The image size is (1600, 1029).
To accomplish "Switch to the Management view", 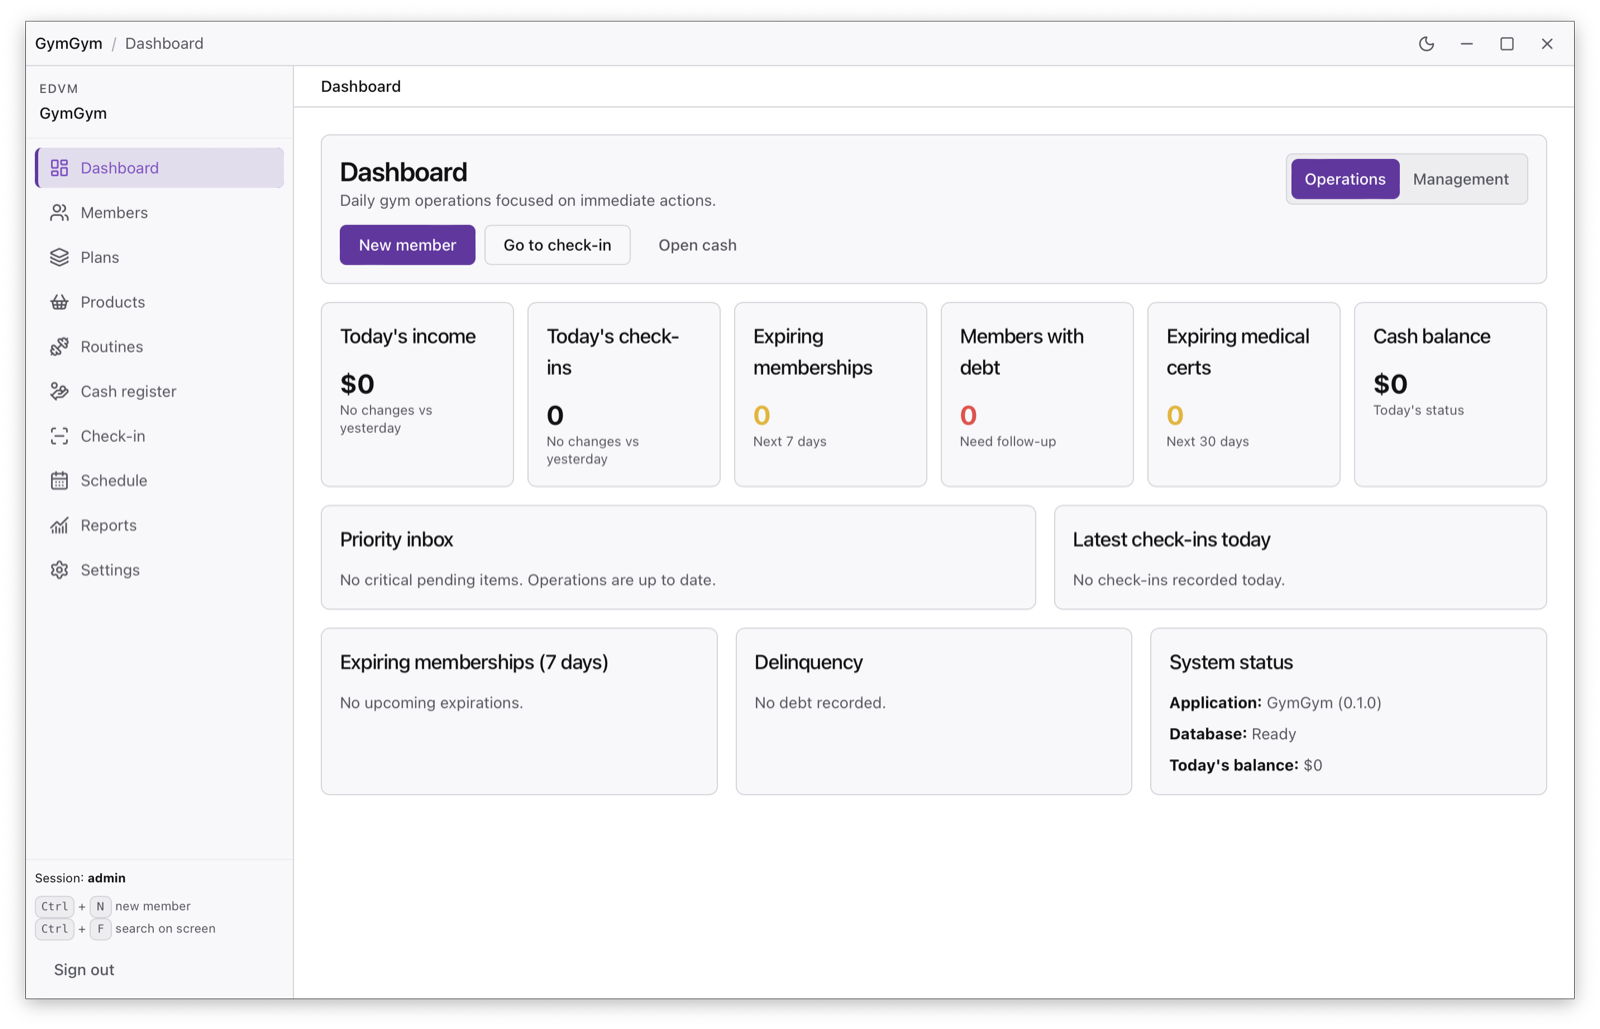I will pyautogui.click(x=1460, y=179).
